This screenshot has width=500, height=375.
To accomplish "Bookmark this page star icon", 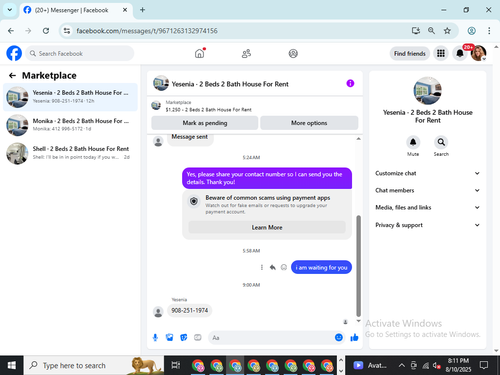I will [447, 31].
